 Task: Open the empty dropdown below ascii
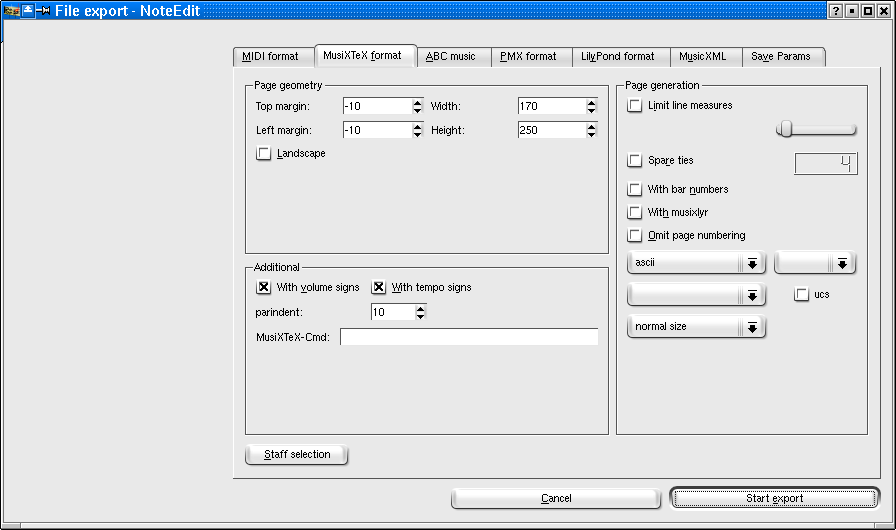click(x=696, y=295)
